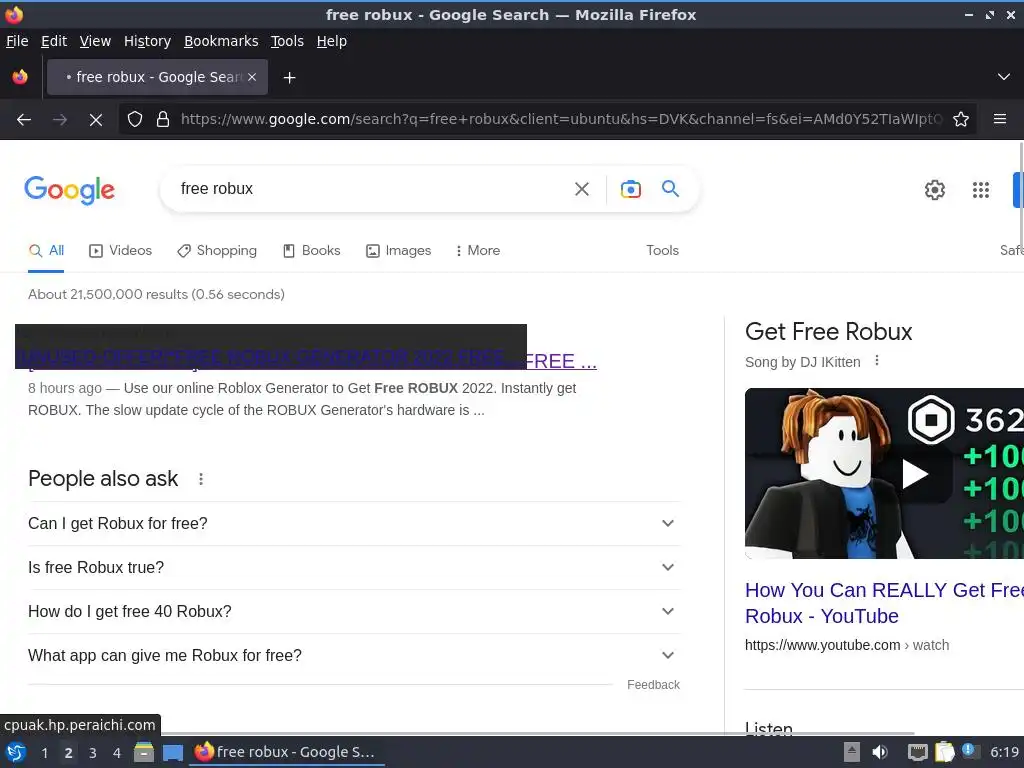Open the taskbar file manager icon

144,752
